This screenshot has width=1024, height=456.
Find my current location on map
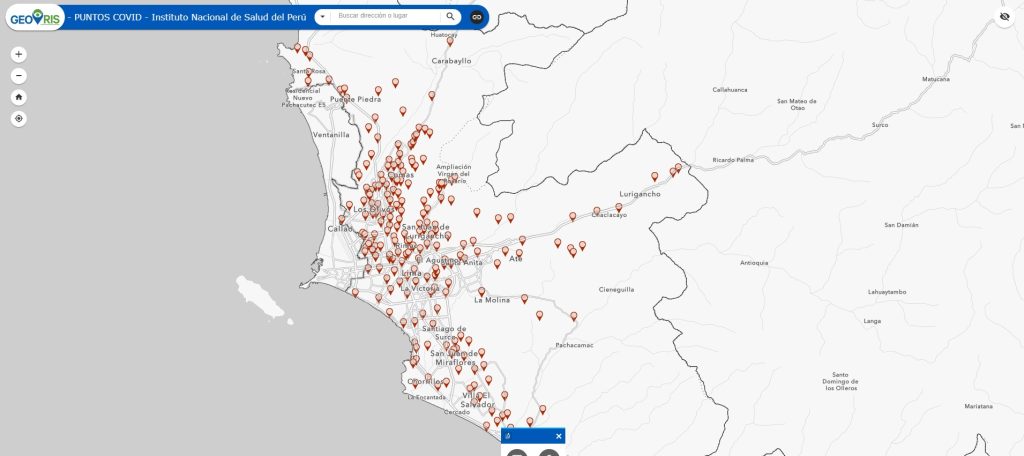[x=19, y=119]
